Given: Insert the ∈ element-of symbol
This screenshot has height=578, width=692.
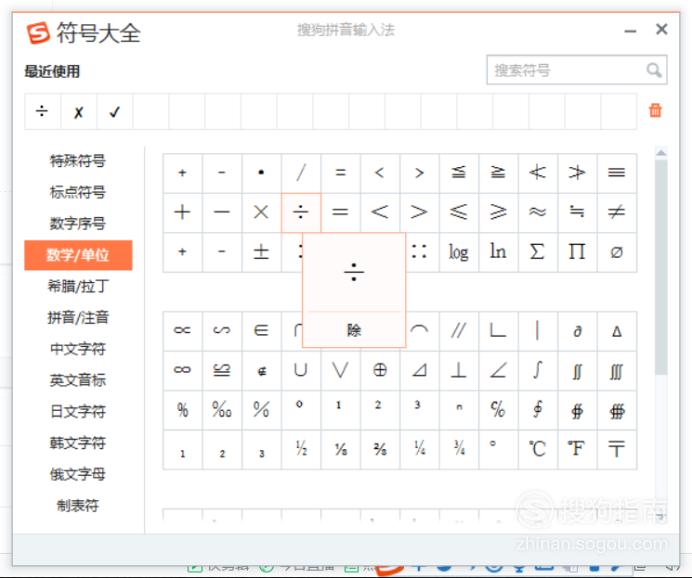Looking at the screenshot, I should pos(261,330).
